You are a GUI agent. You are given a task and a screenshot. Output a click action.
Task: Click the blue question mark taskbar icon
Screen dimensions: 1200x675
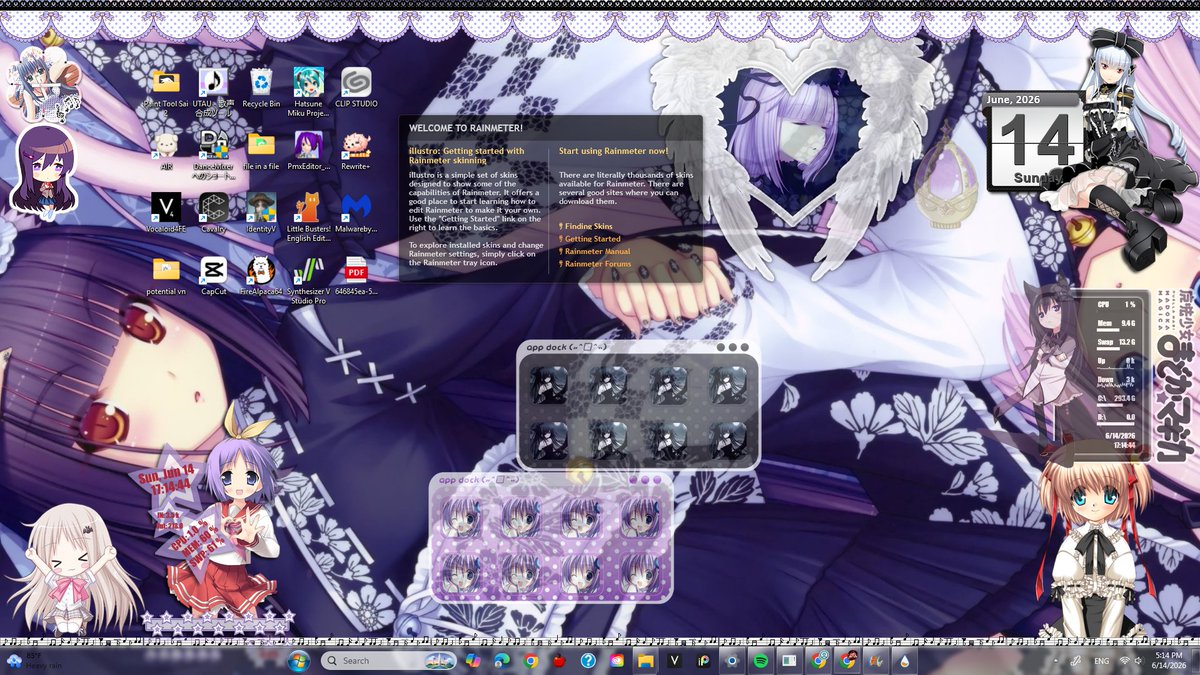pos(588,660)
